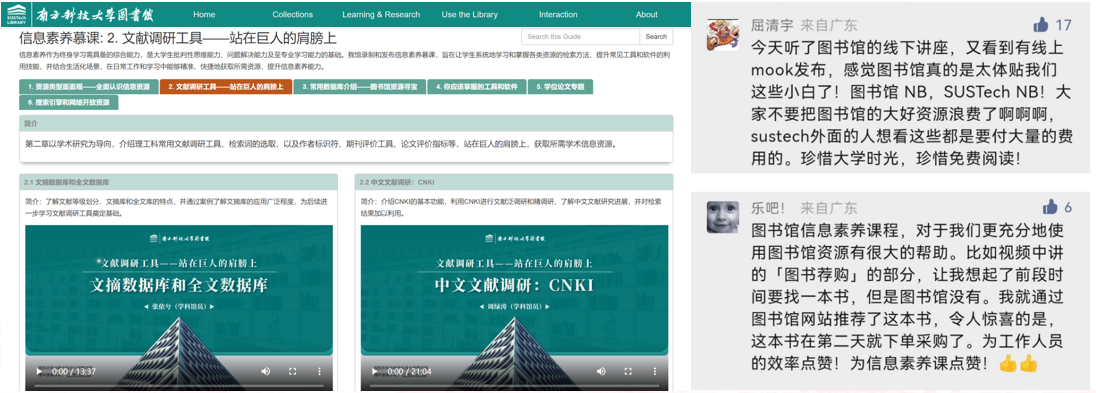
Task: Open the Interaction menu
Action: coord(558,14)
